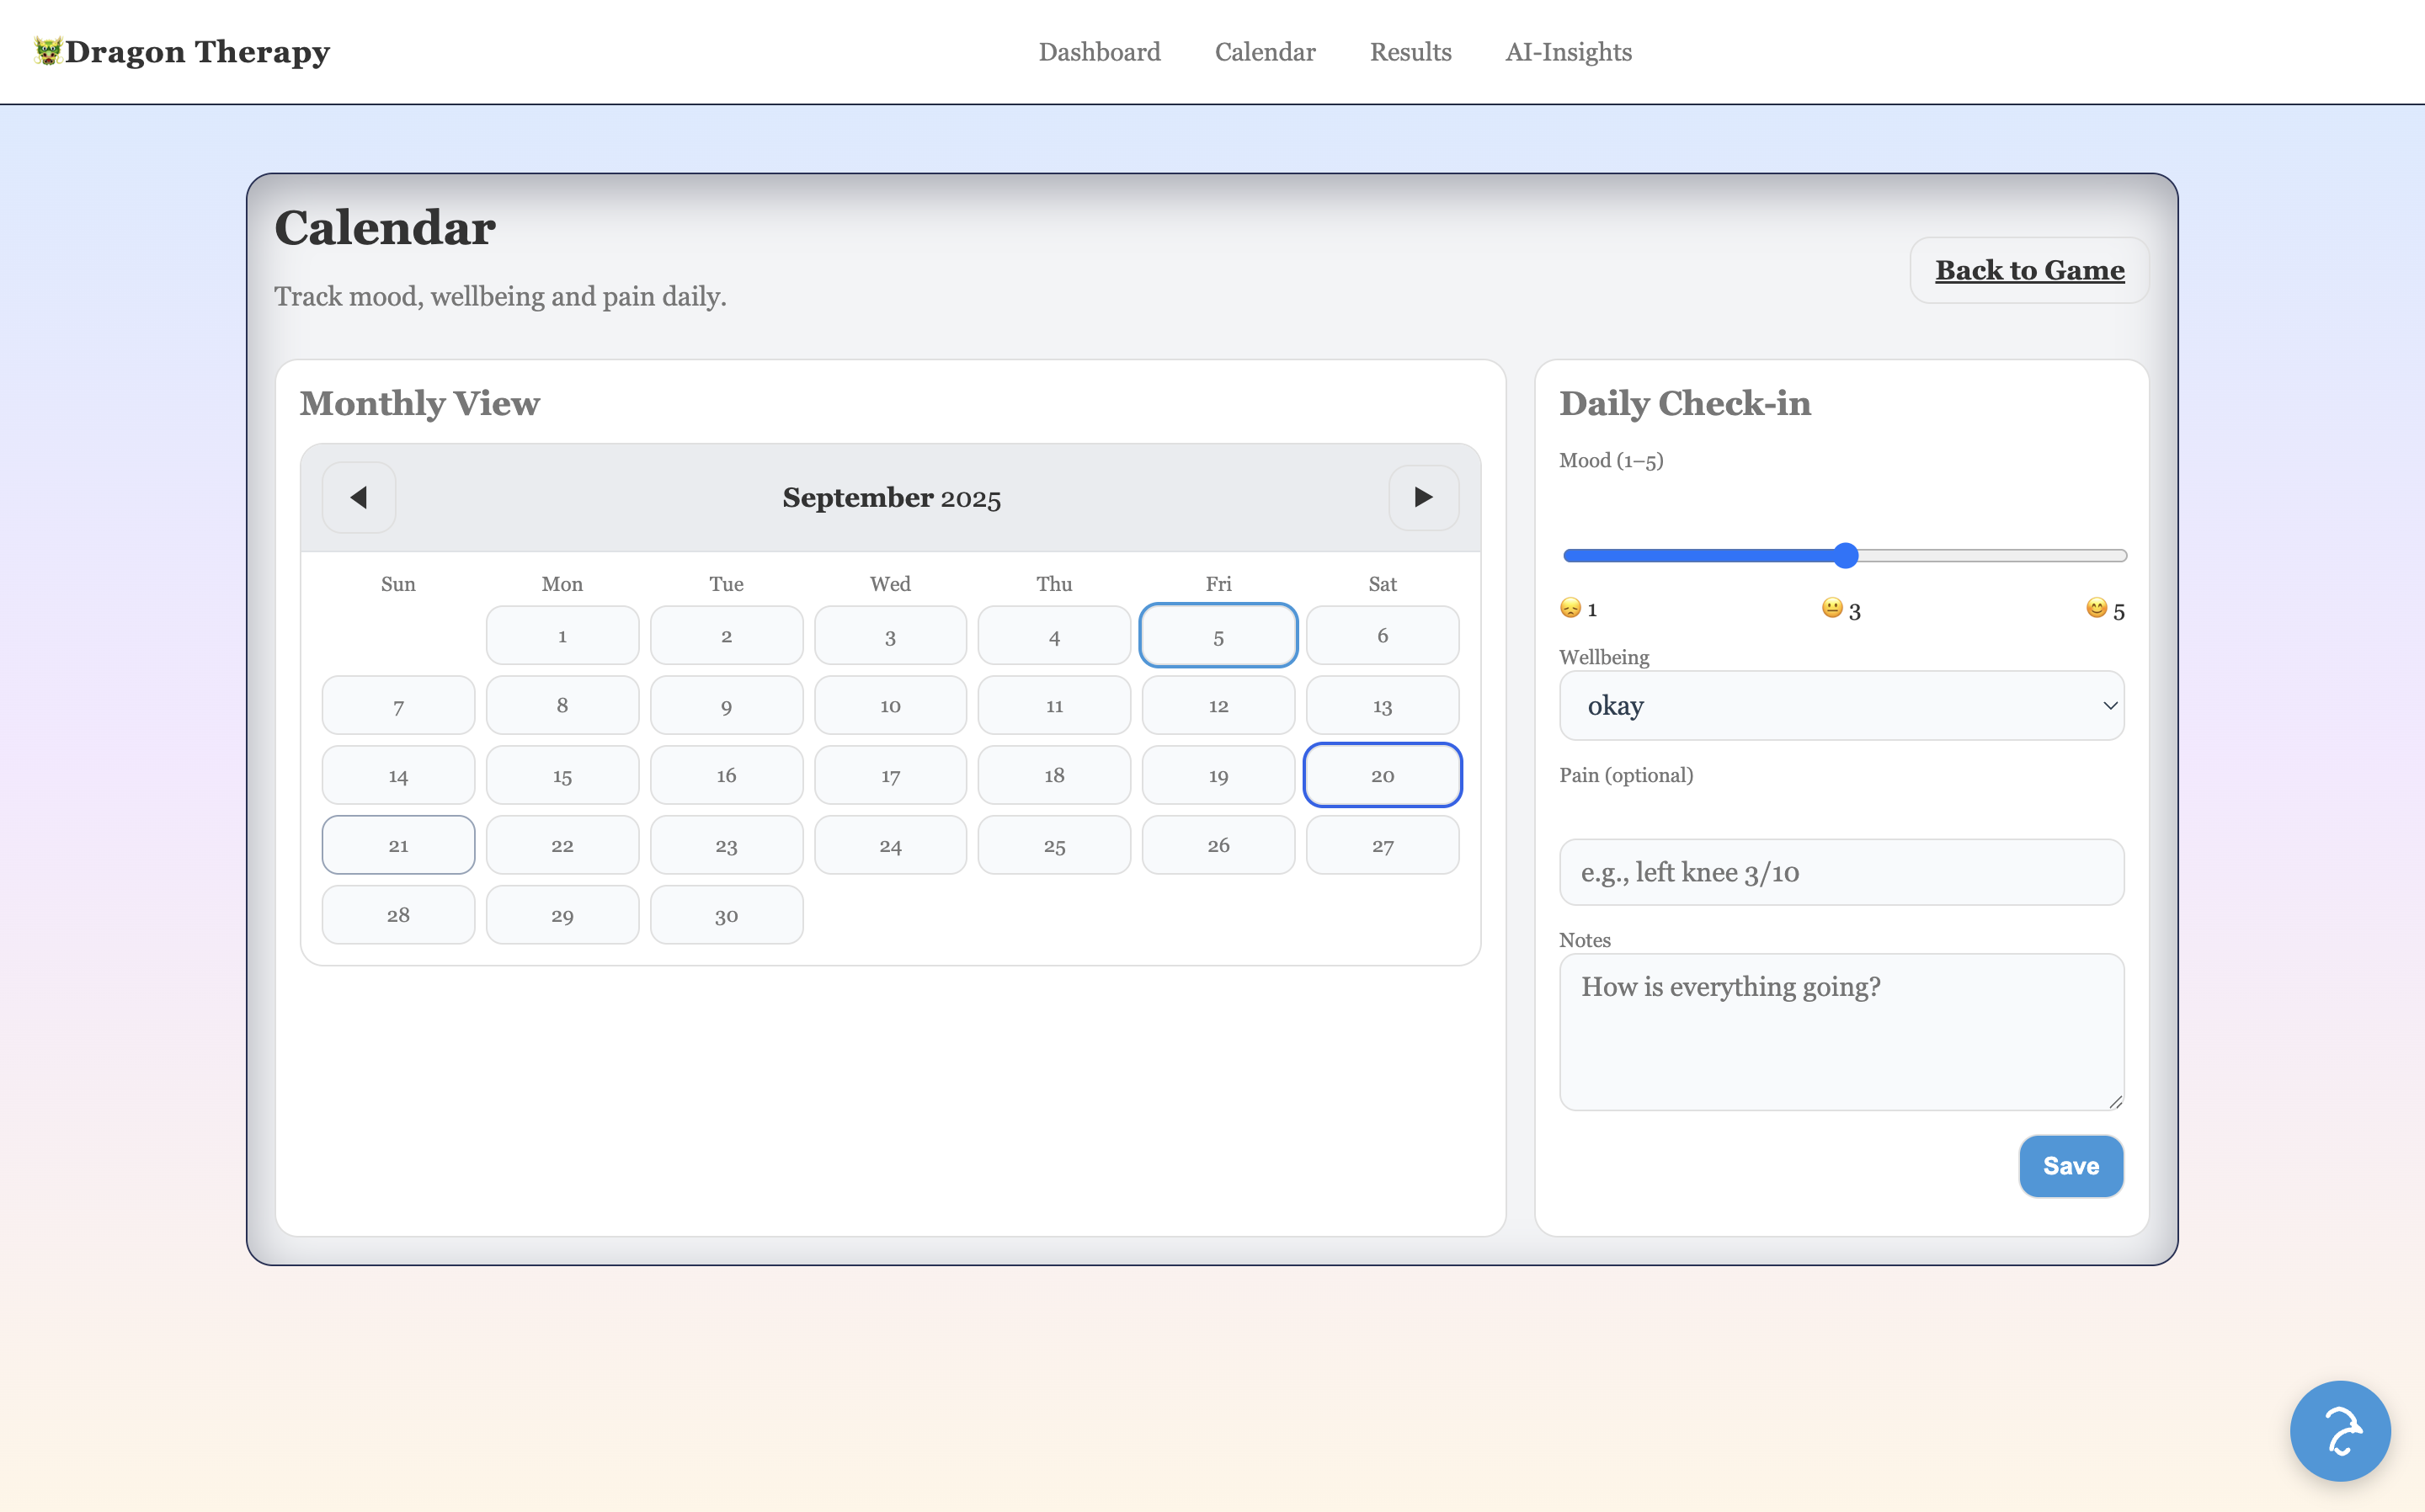Screen dimensions: 2425x1512
Task: Select day 5 in the calendar
Action: (x=1218, y=636)
